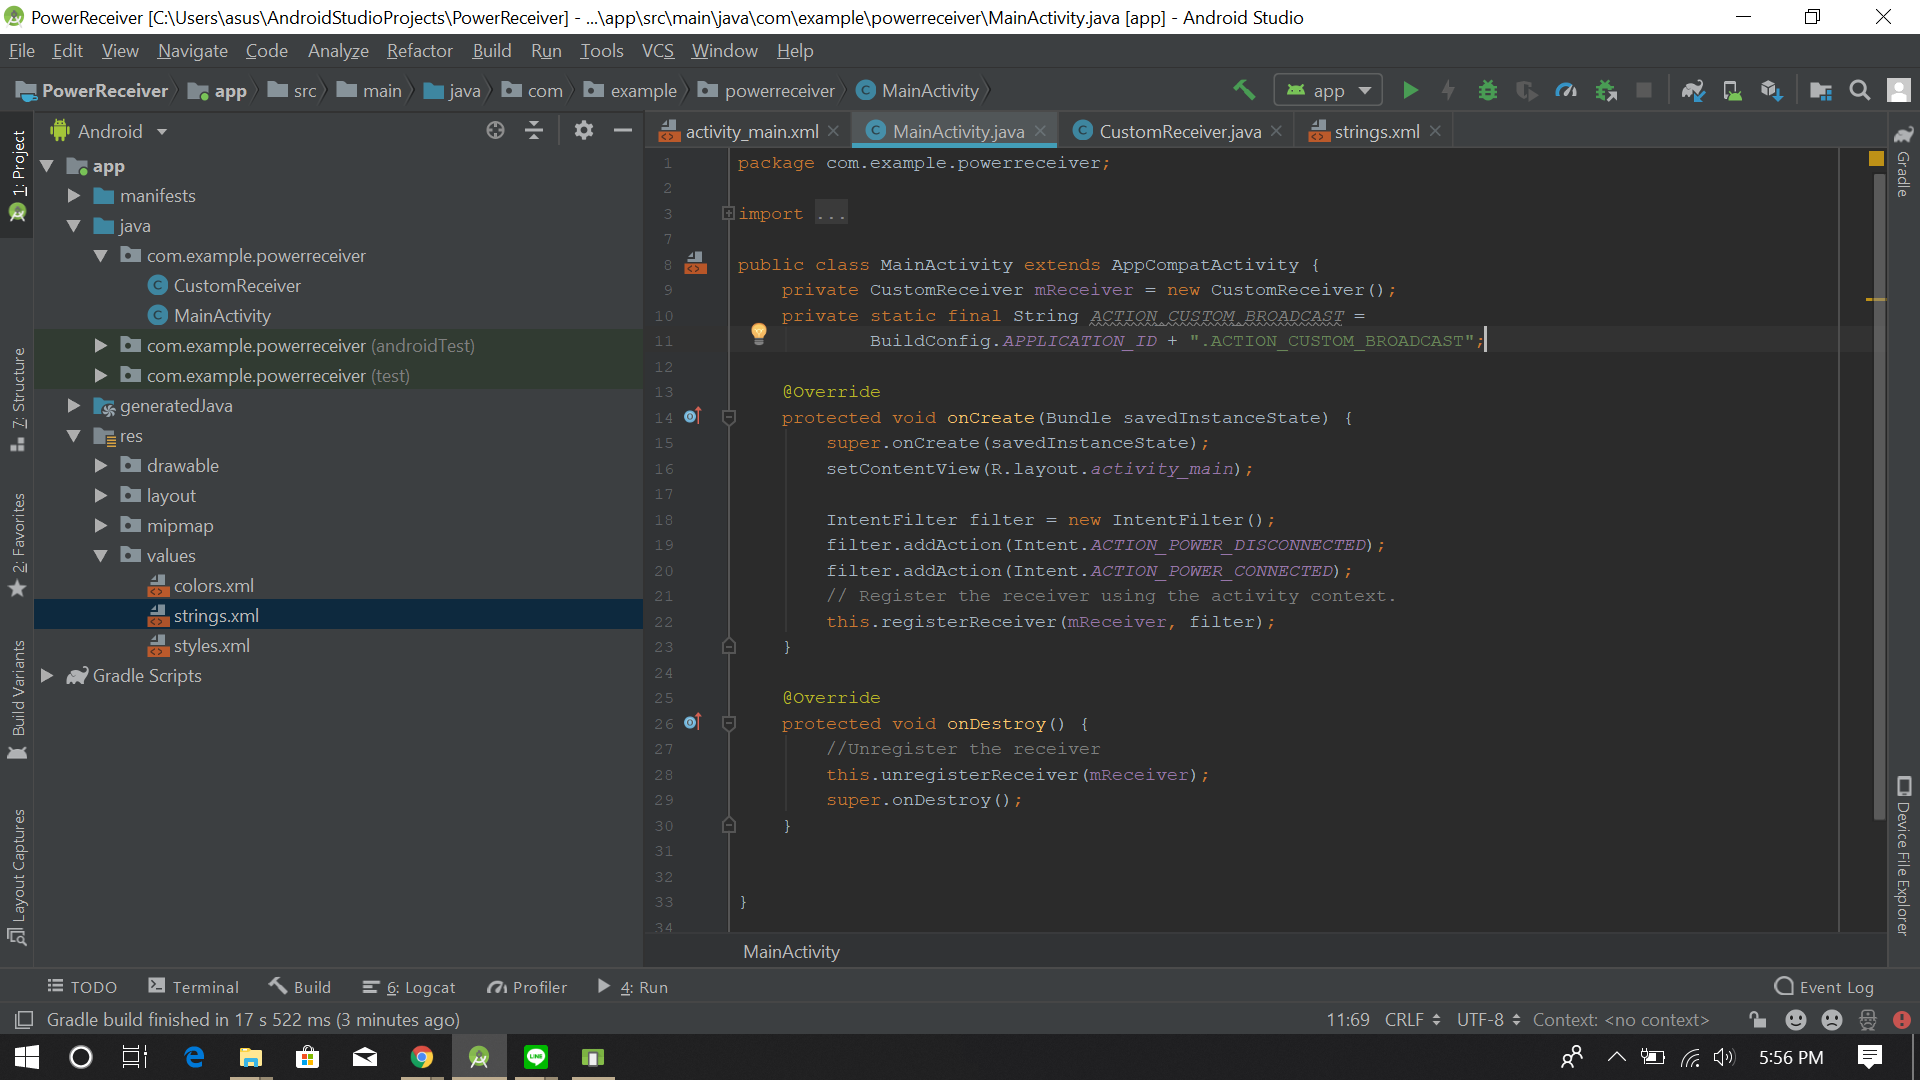Switch to the CustomReceiver.java tab

coord(1177,130)
